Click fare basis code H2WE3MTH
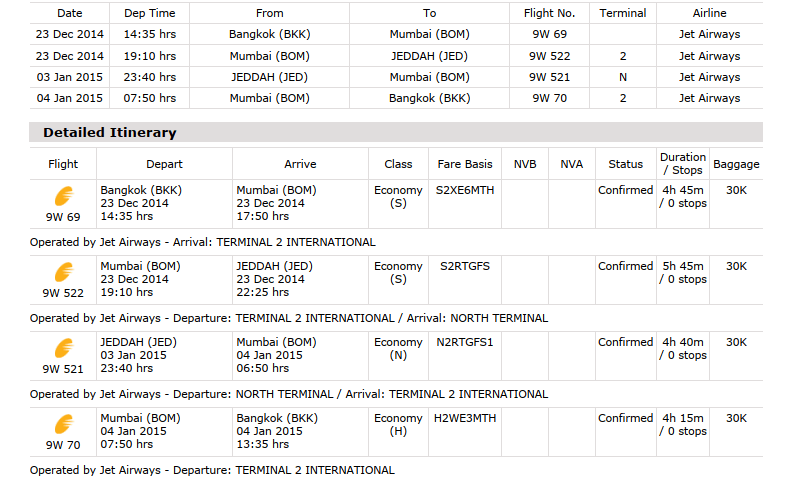Screen dimensions: 790x483 pos(465,418)
